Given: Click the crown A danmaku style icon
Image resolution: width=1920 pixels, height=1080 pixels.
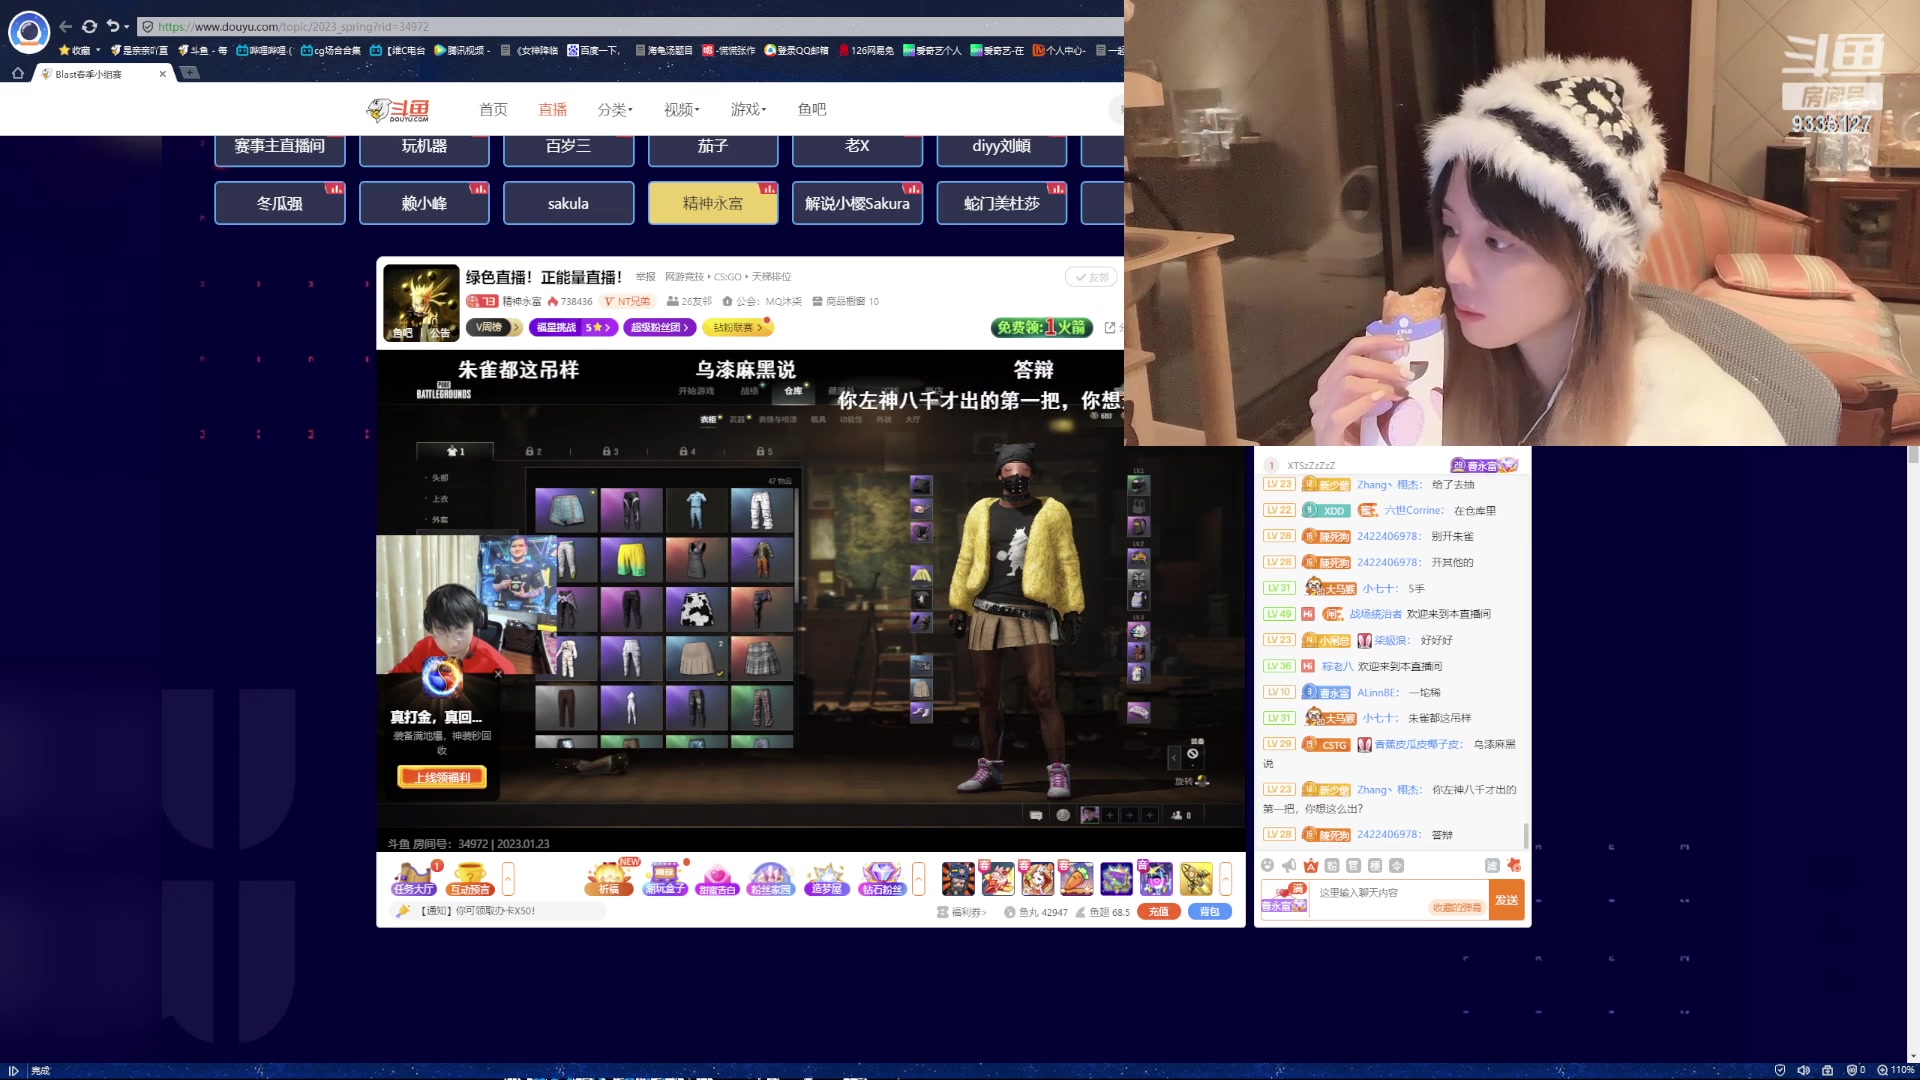Looking at the screenshot, I should (x=1311, y=865).
